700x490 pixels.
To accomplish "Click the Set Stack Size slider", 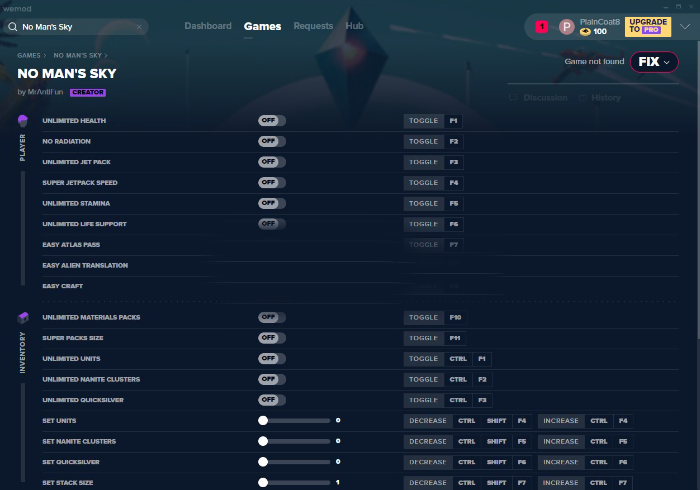I will tap(294, 482).
